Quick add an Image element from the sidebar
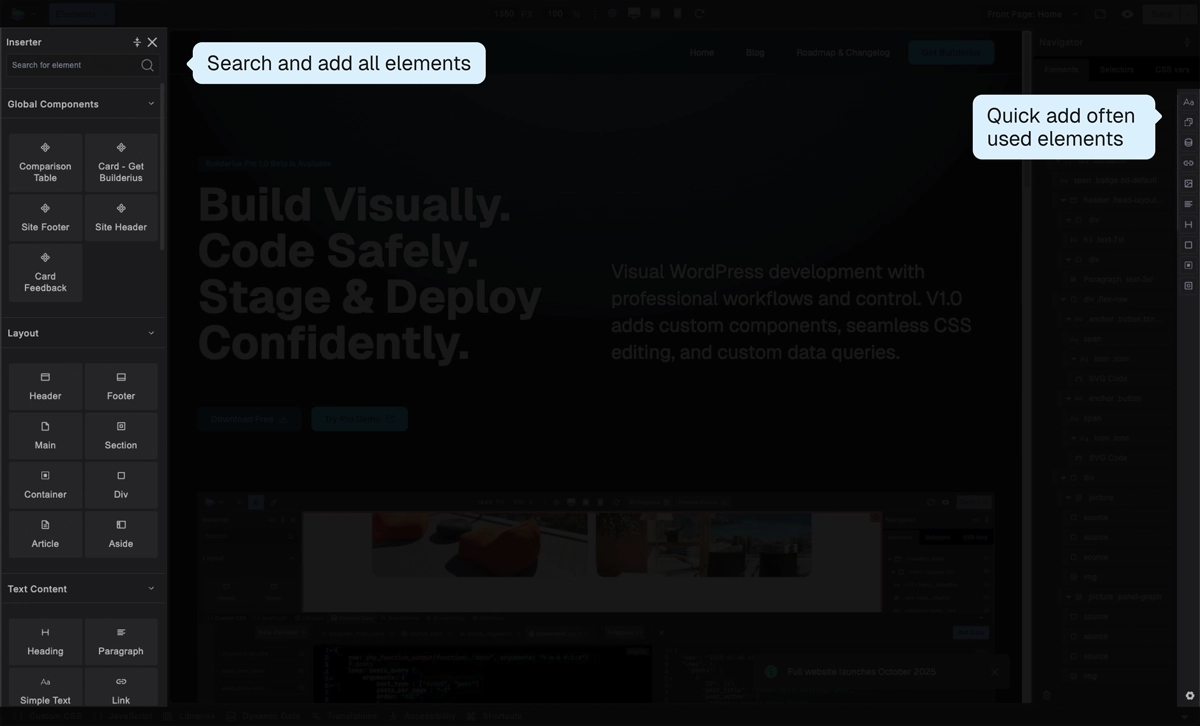The height and width of the screenshot is (726, 1200). coord(1188,182)
